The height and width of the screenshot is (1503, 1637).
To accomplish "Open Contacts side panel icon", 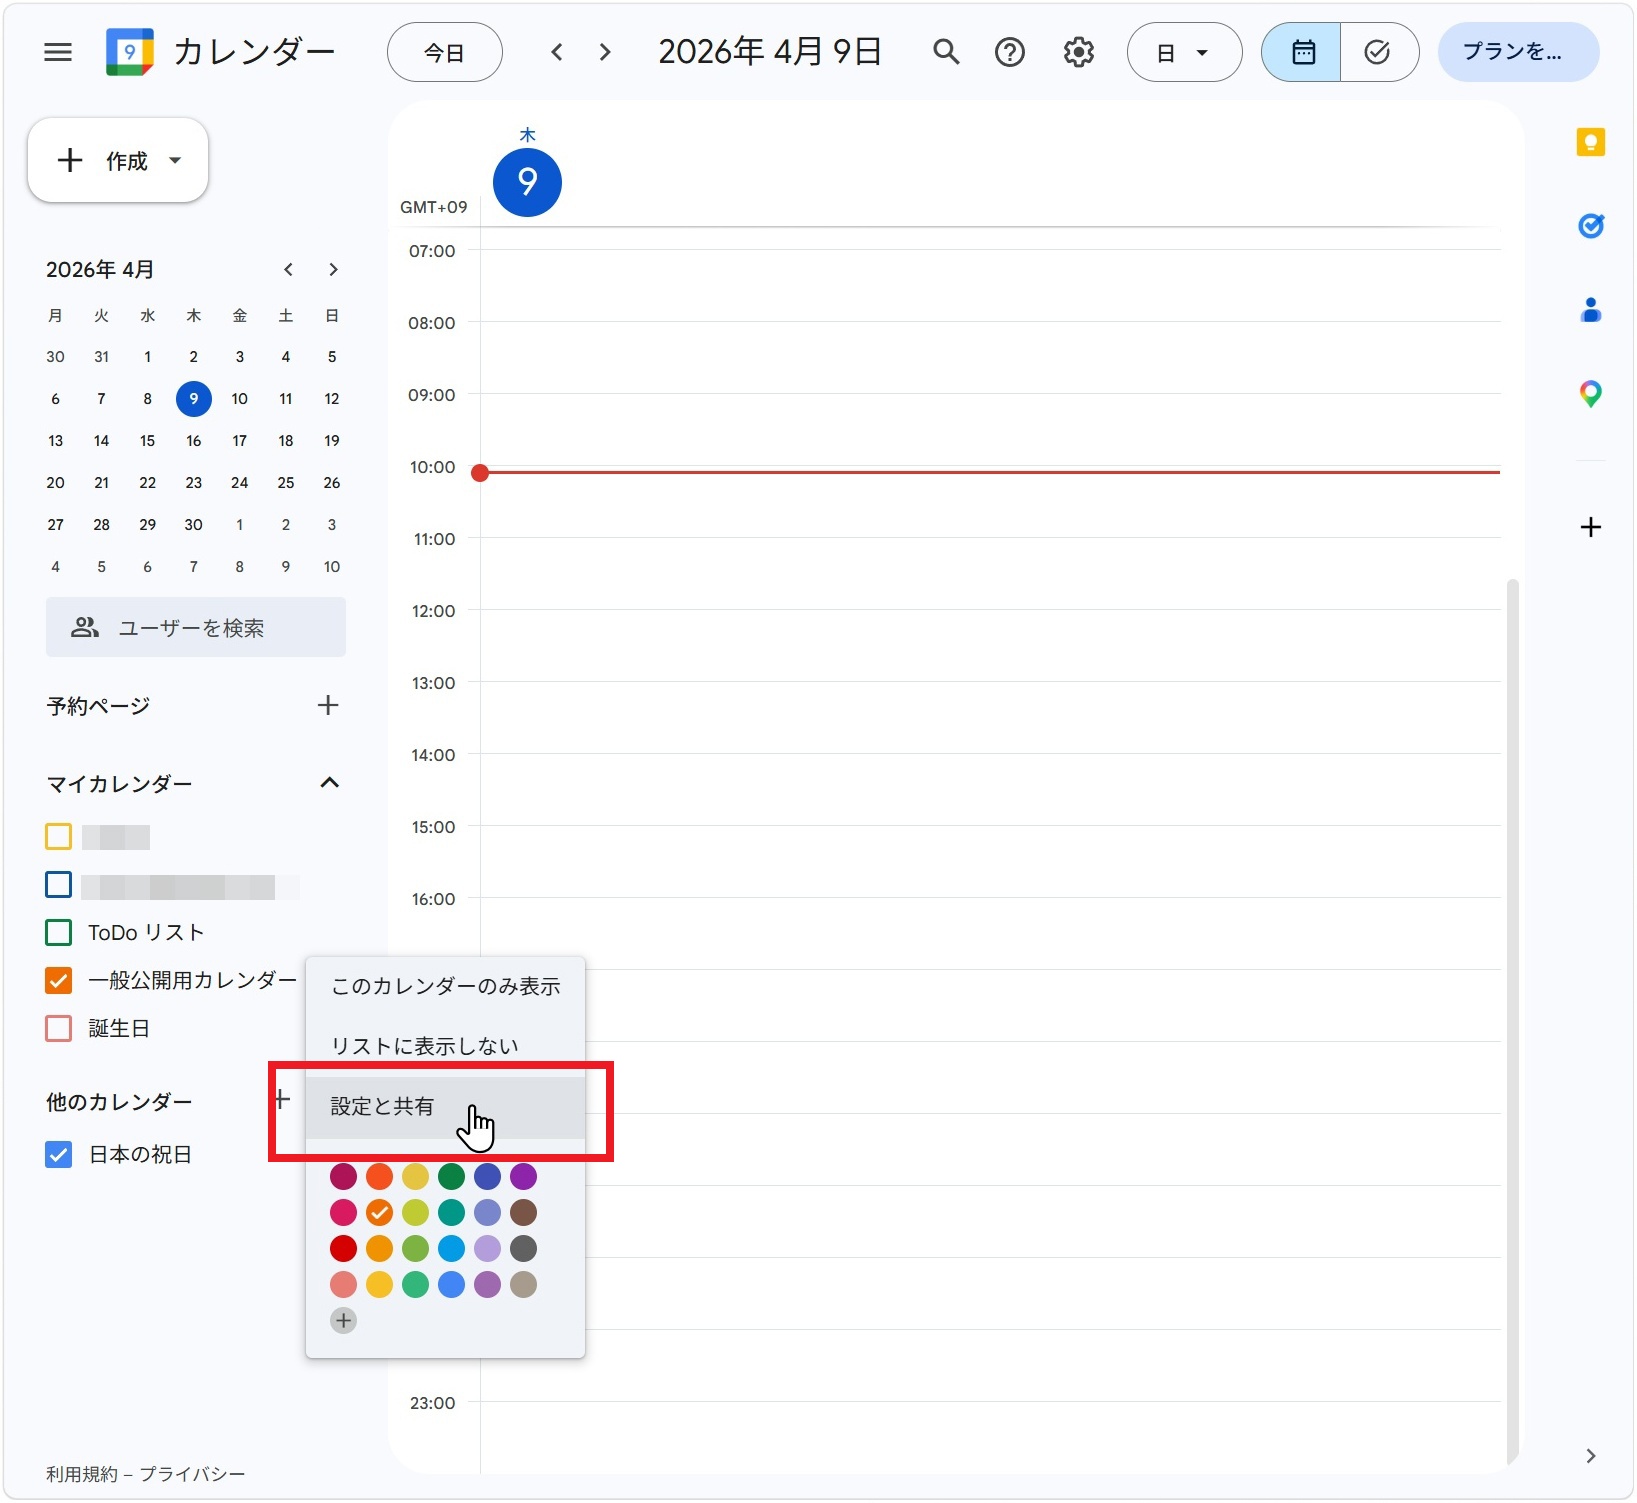I will tap(1590, 310).
